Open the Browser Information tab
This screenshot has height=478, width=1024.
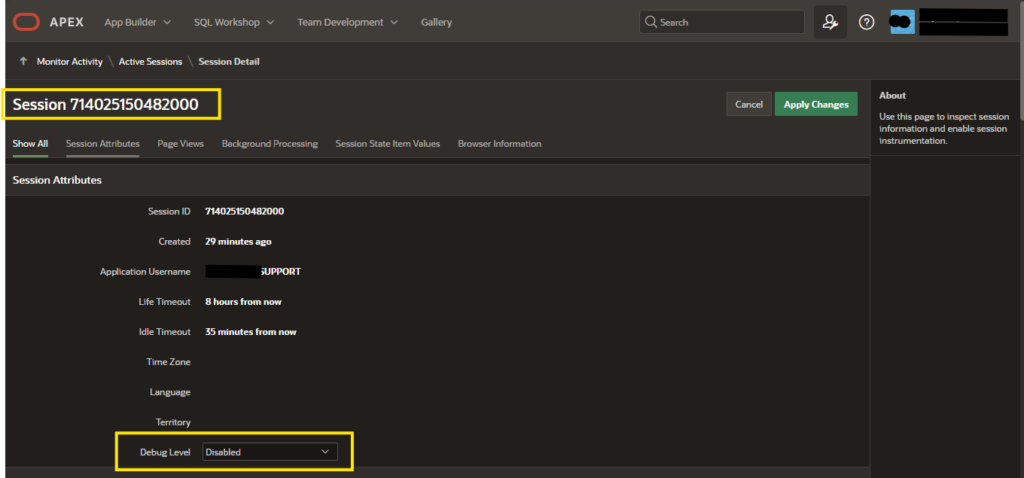tap(500, 144)
